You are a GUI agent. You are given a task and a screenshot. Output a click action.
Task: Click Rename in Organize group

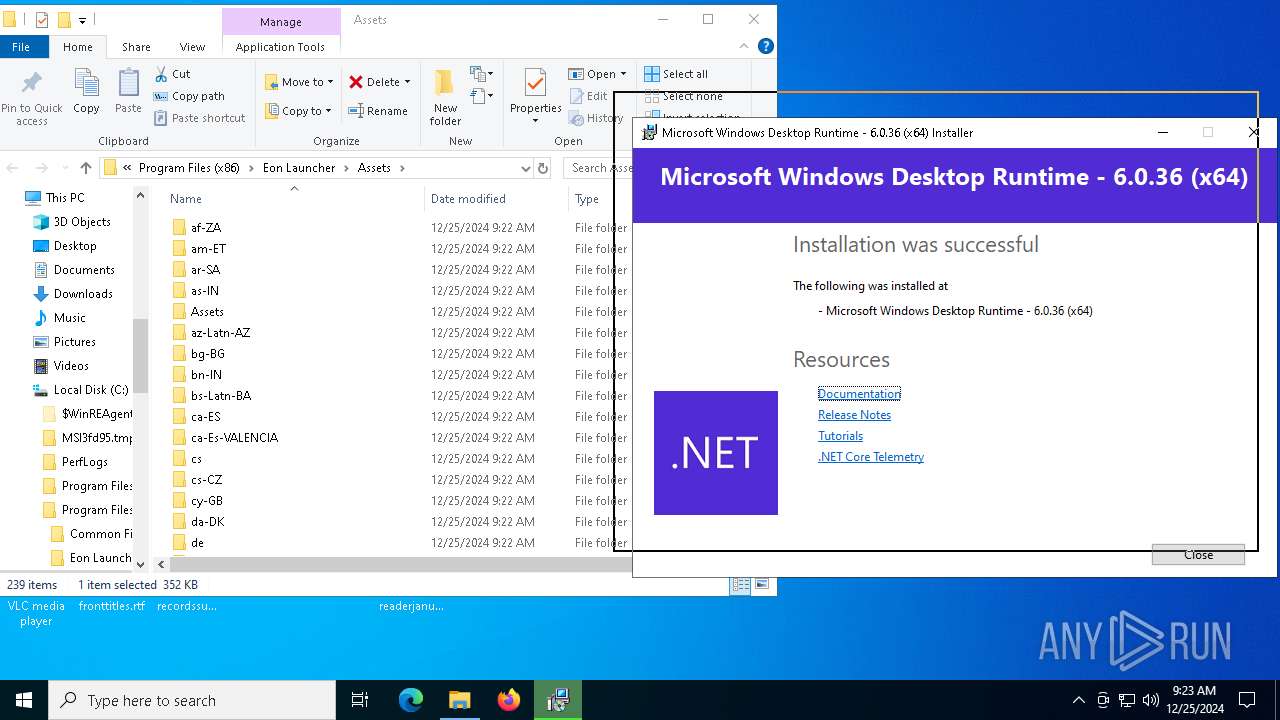click(x=378, y=111)
